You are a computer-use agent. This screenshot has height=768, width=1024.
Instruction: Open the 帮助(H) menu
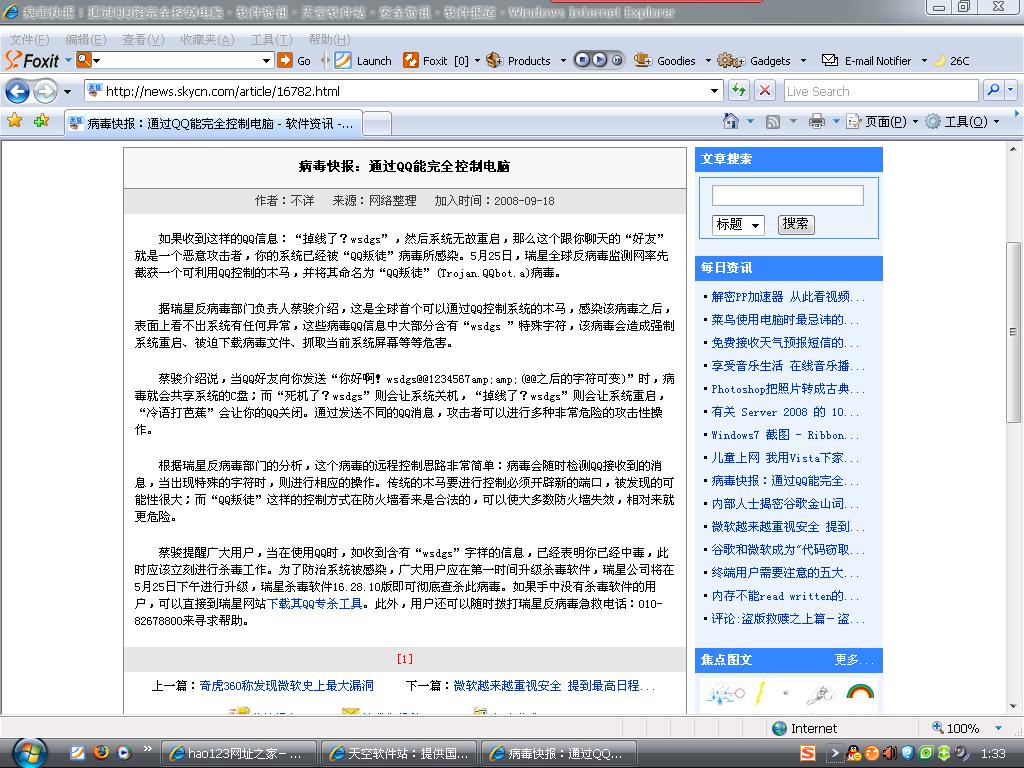[x=329, y=40]
